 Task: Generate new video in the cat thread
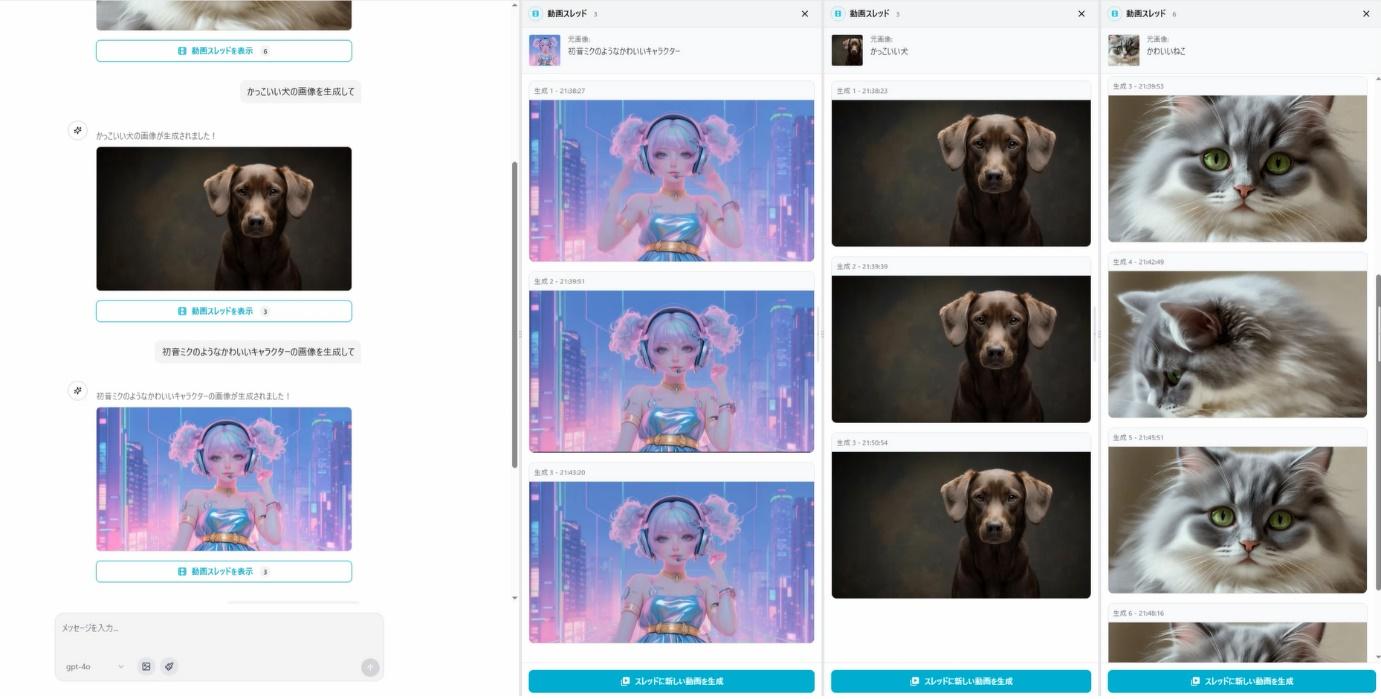[x=1239, y=681]
